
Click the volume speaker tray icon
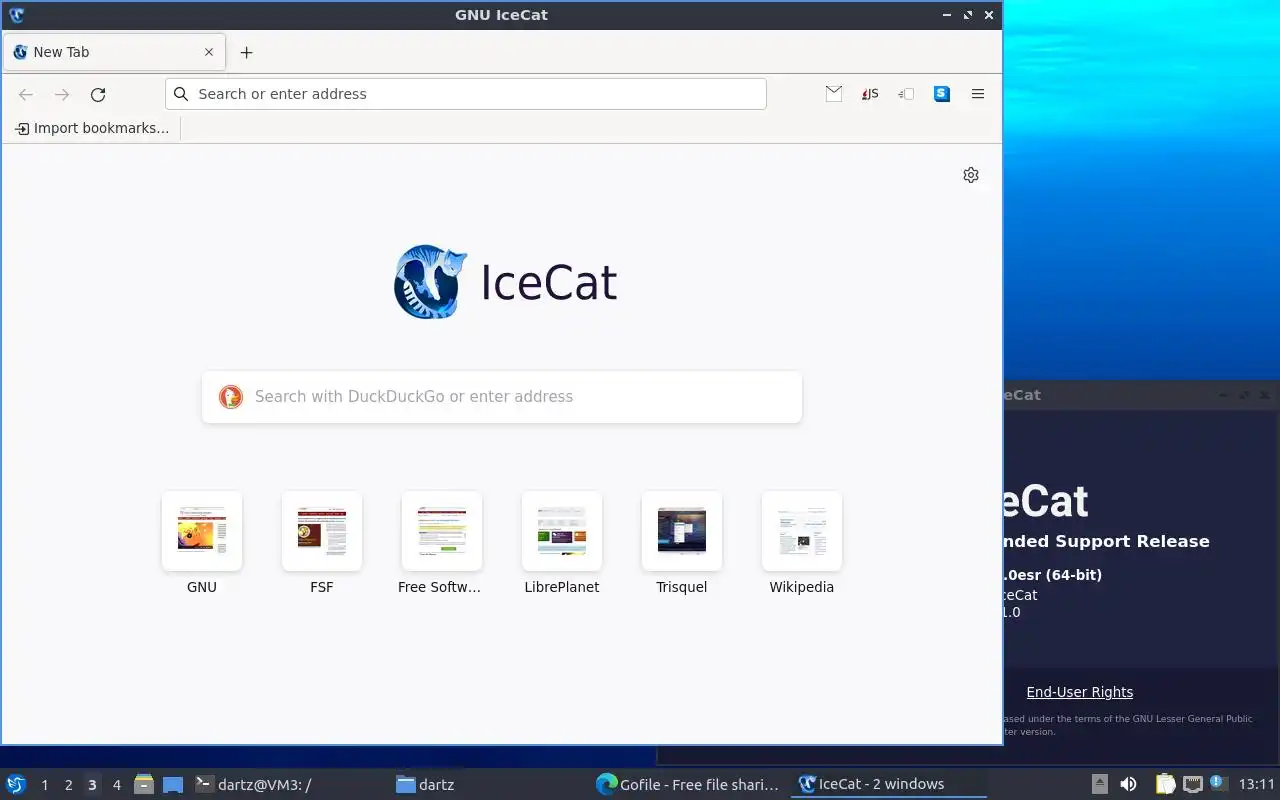click(1128, 784)
